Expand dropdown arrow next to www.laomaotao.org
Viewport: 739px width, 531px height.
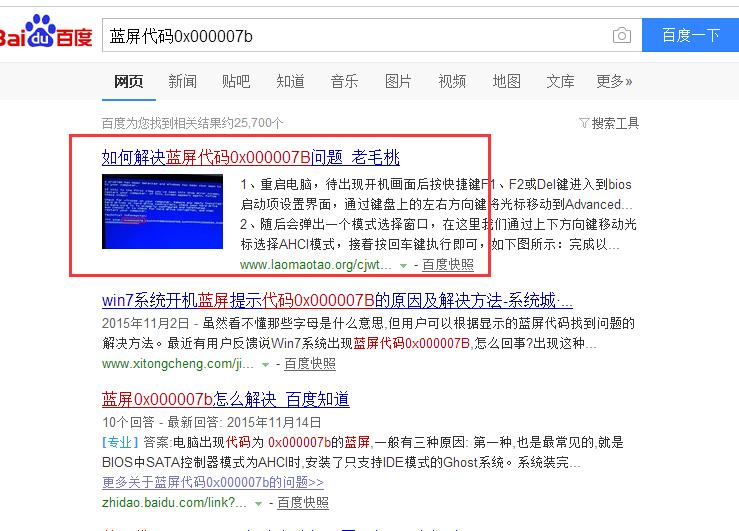click(x=403, y=266)
